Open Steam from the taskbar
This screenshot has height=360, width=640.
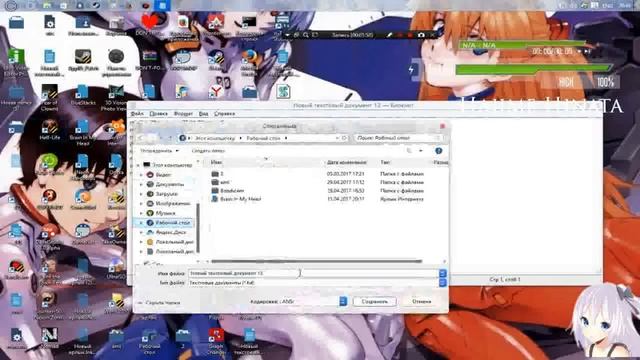tap(96, 5)
